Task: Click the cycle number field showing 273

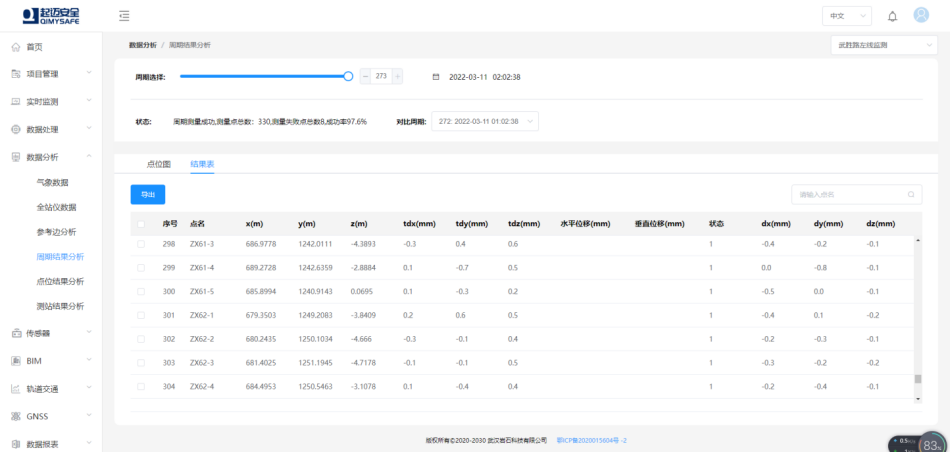Action: (x=382, y=76)
